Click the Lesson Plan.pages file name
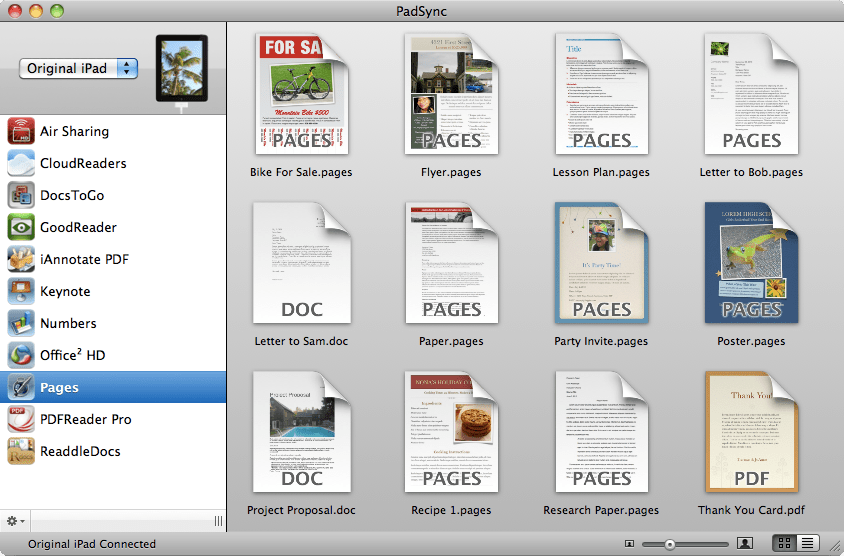844x556 pixels. click(x=601, y=172)
